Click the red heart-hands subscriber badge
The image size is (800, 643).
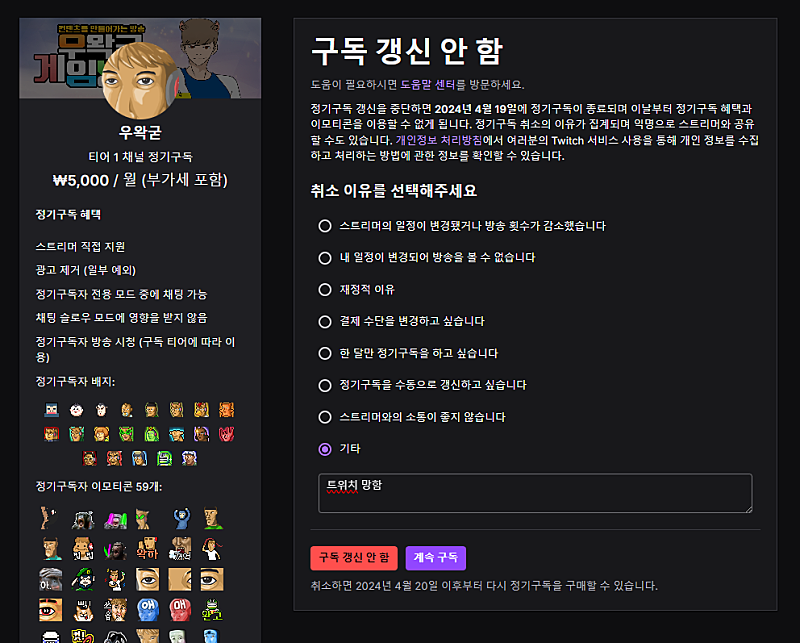(226, 434)
